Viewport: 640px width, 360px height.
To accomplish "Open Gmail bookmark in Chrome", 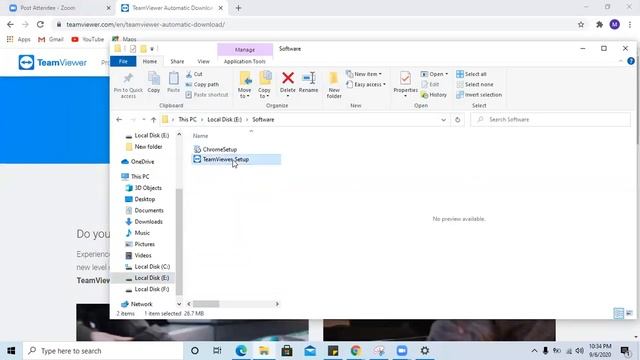I will pyautogui.click(x=51, y=39).
